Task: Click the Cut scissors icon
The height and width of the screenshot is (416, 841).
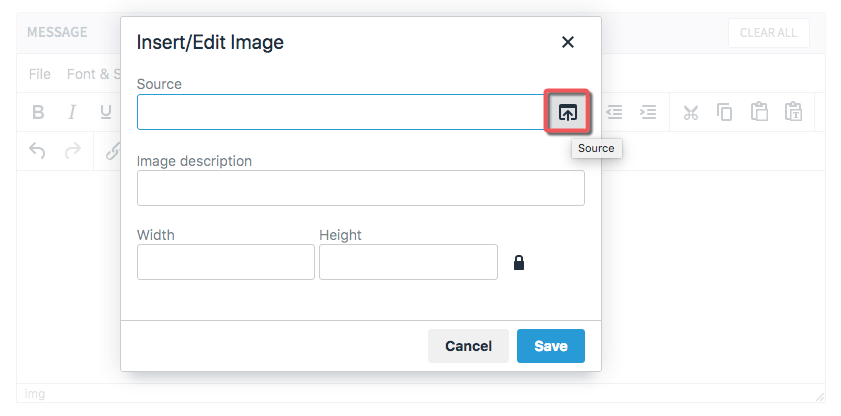Action: coord(690,113)
